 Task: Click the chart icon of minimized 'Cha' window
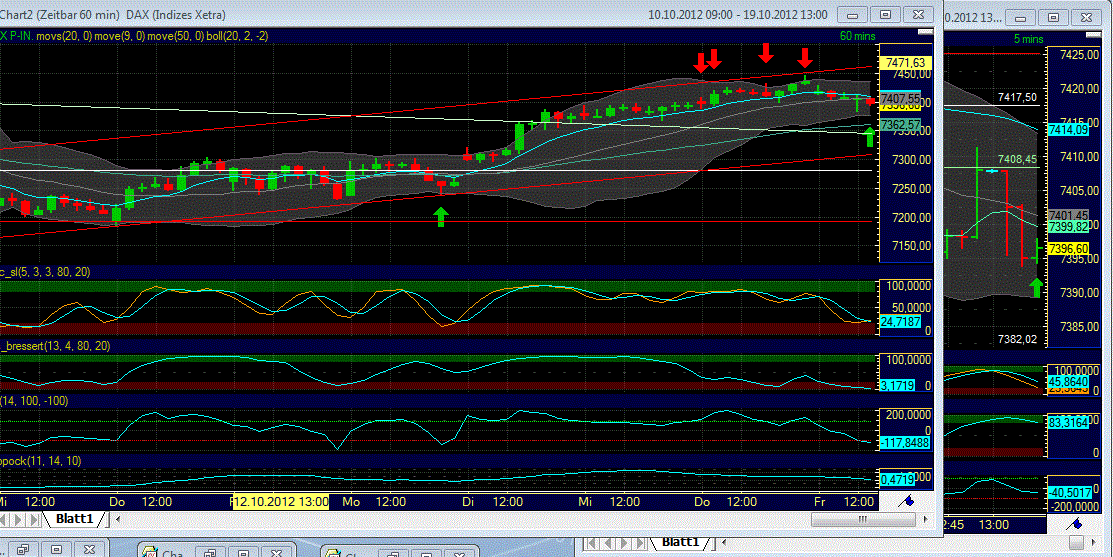(x=150, y=551)
